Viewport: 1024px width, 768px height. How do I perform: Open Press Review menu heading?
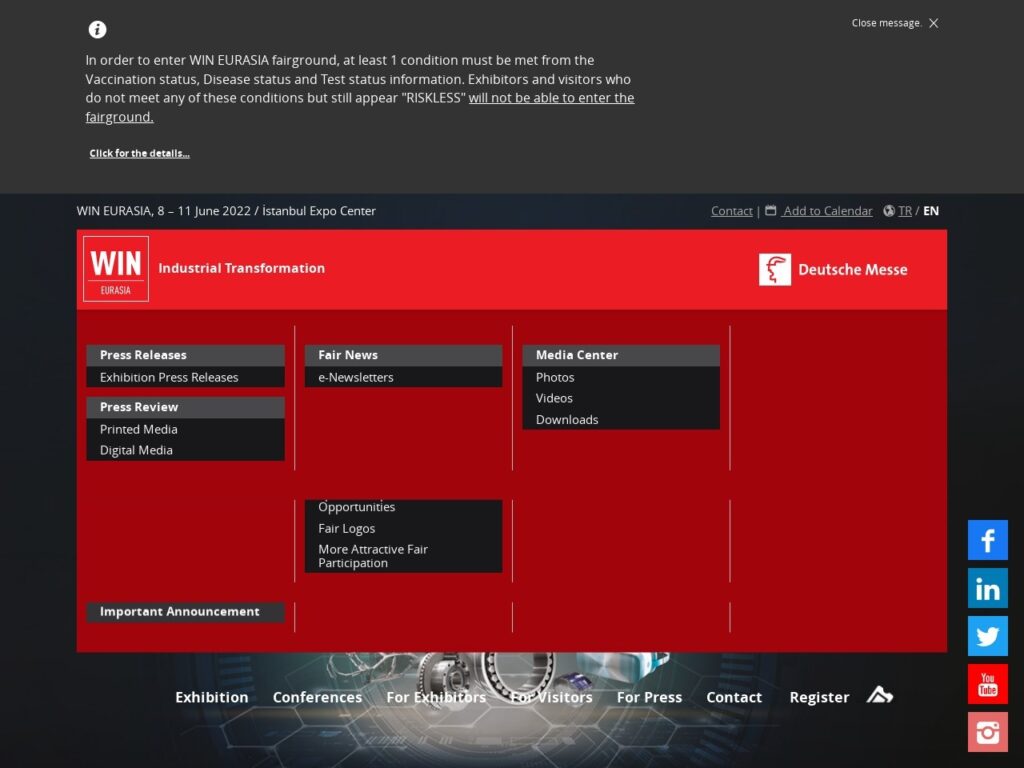tap(185, 407)
